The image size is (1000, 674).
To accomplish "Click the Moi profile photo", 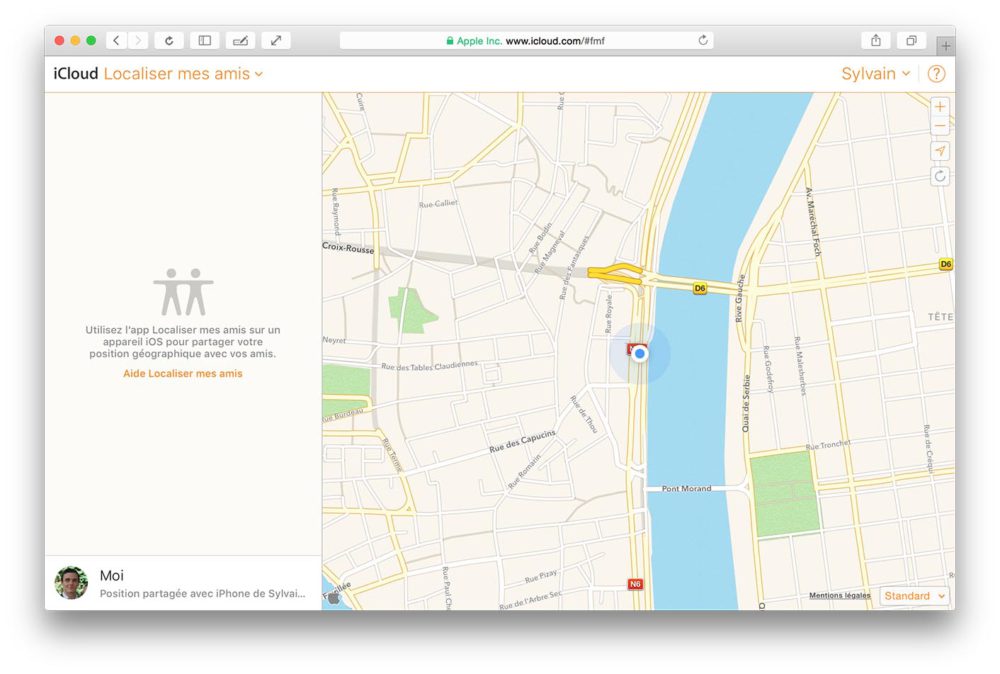I will pyautogui.click(x=71, y=583).
